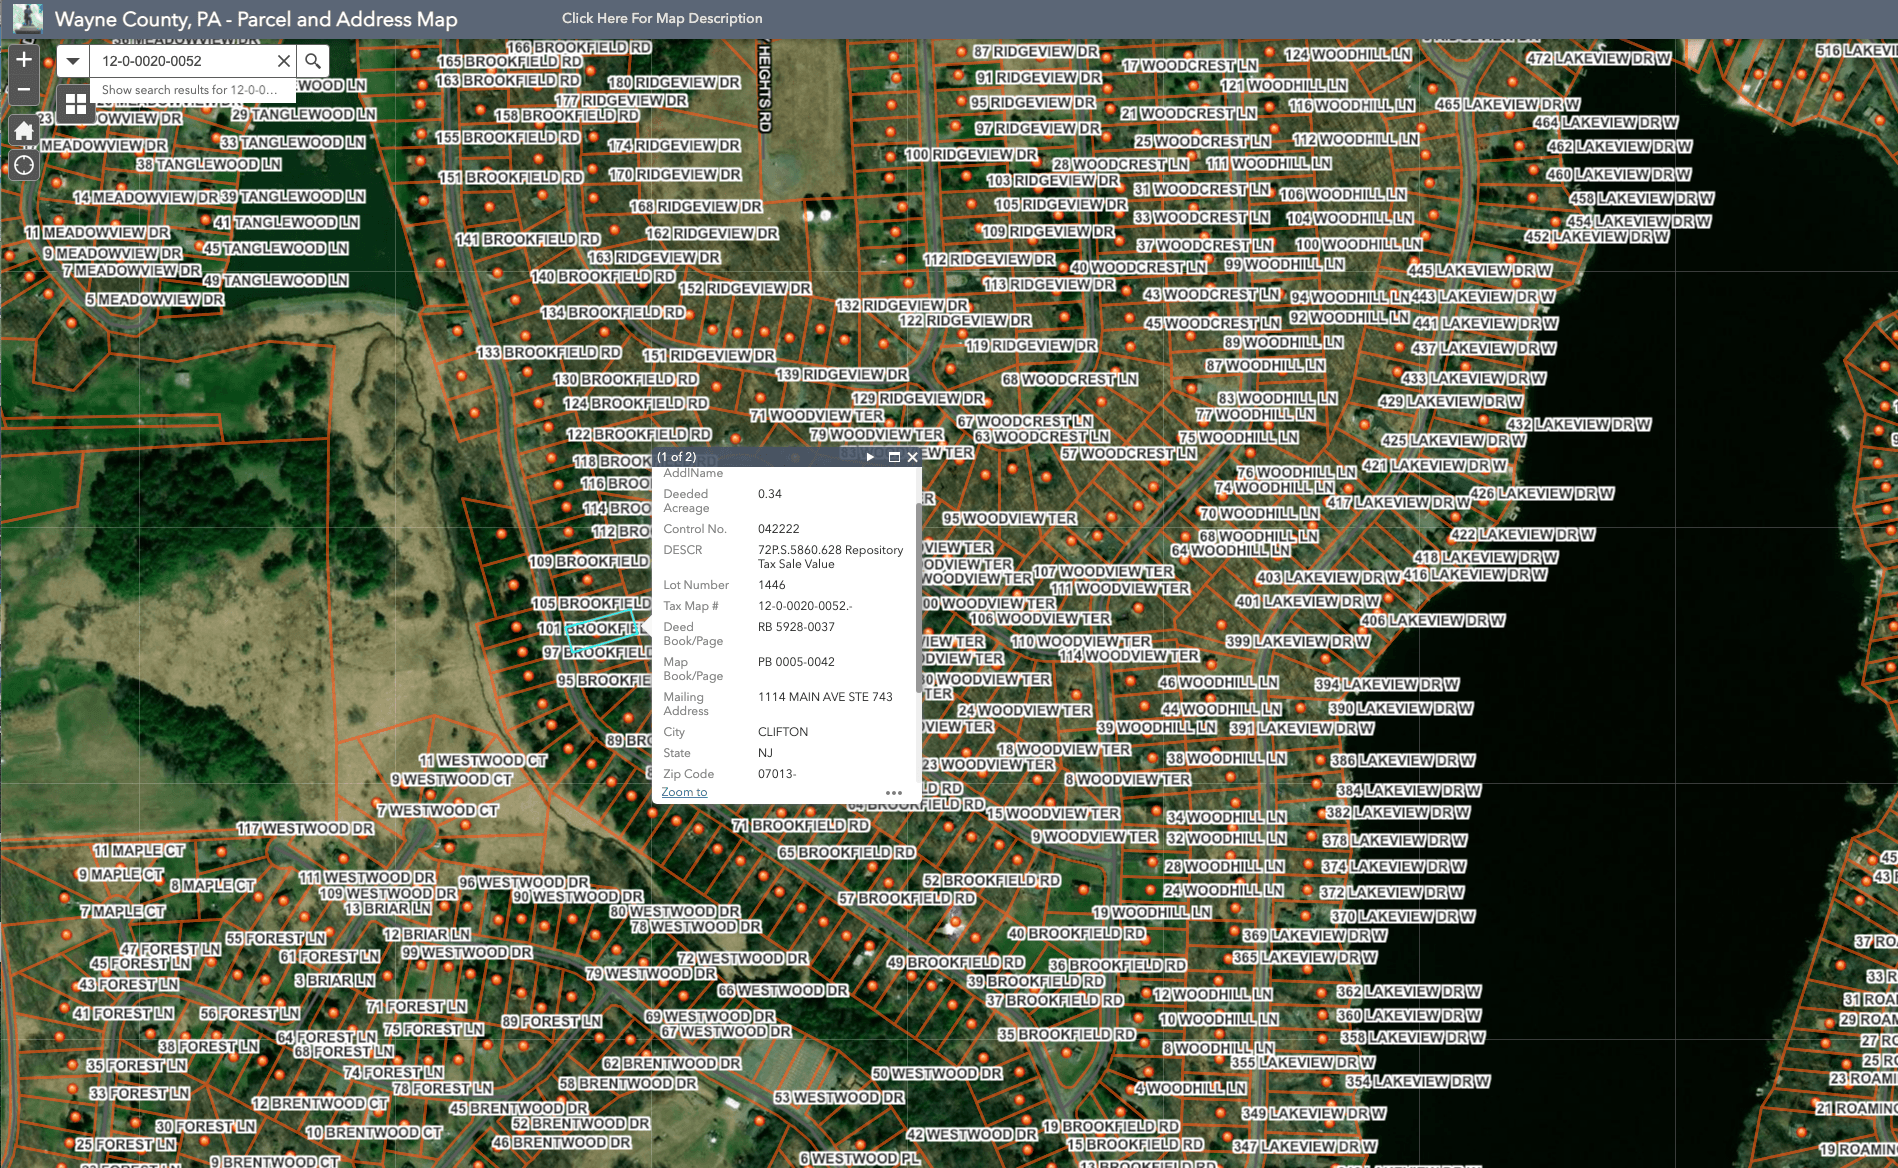Open the basemap gallery grid icon
Viewport: 1898px width, 1168px height.
click(x=75, y=103)
